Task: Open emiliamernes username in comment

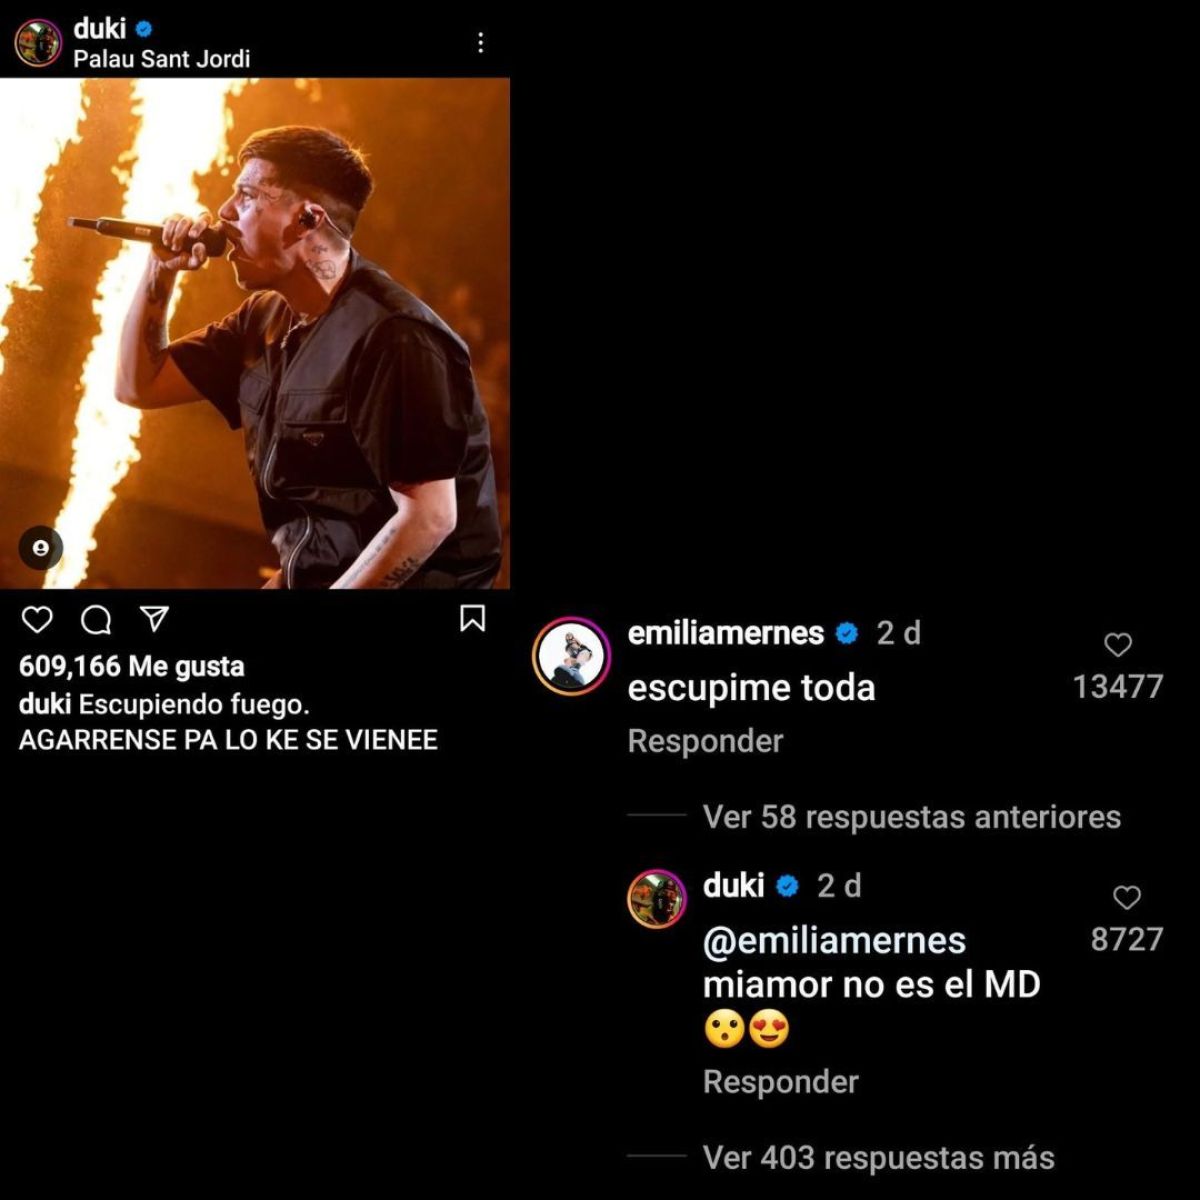Action: point(725,633)
